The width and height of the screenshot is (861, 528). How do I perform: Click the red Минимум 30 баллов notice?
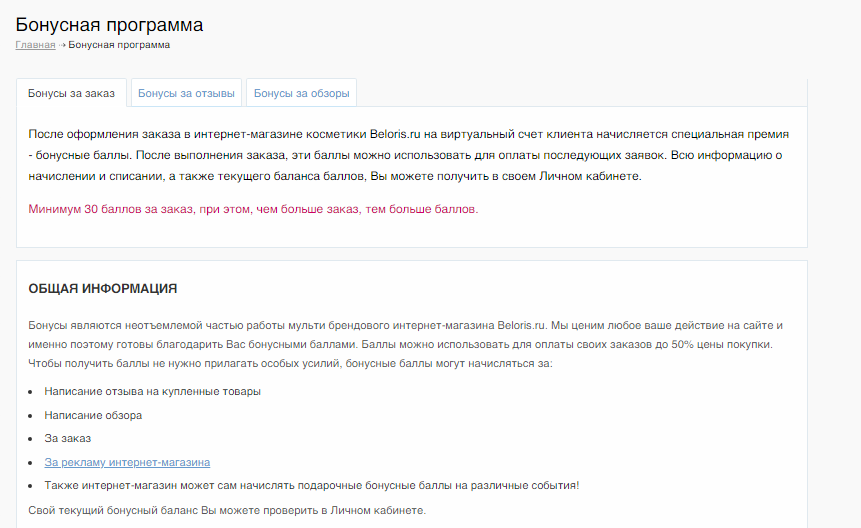[253, 209]
